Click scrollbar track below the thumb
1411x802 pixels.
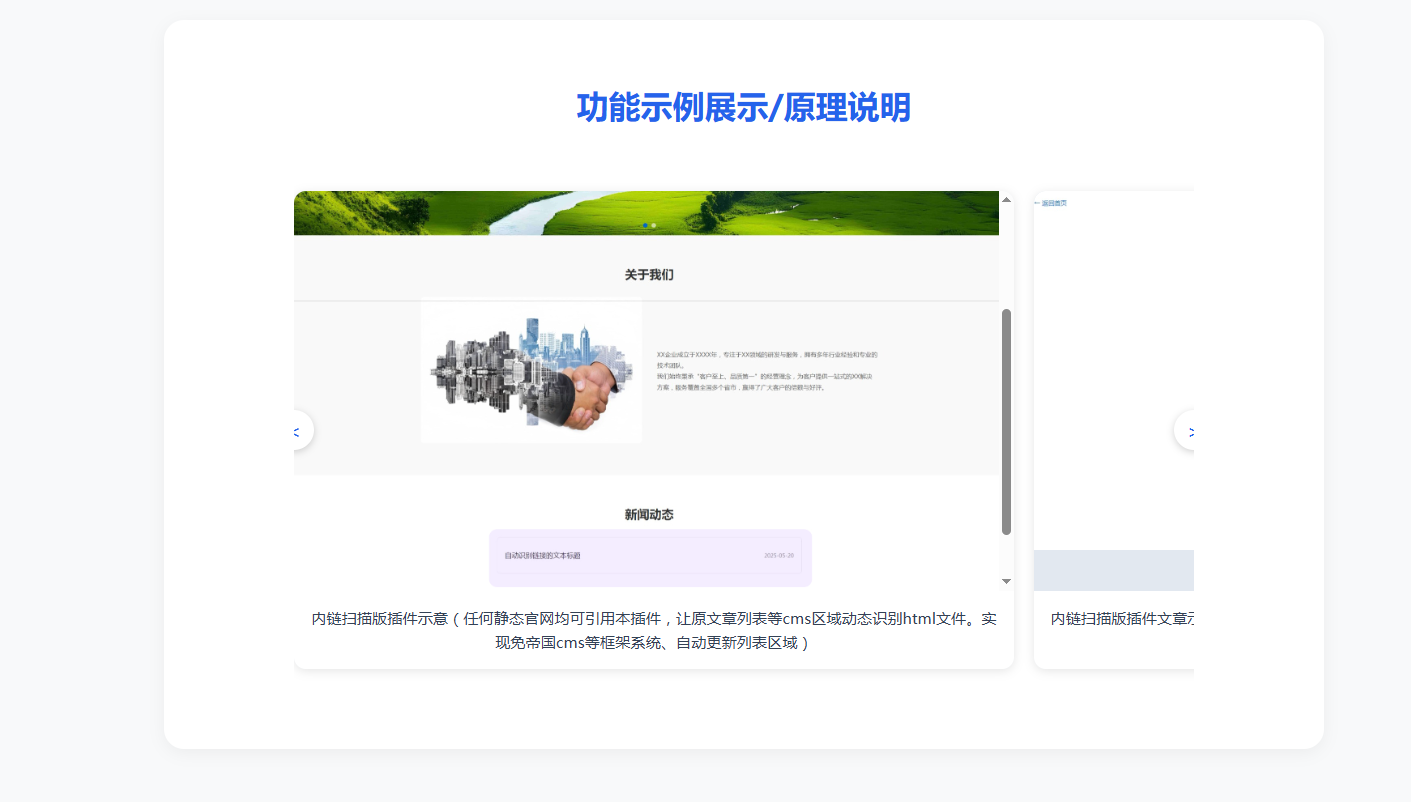tap(1006, 555)
